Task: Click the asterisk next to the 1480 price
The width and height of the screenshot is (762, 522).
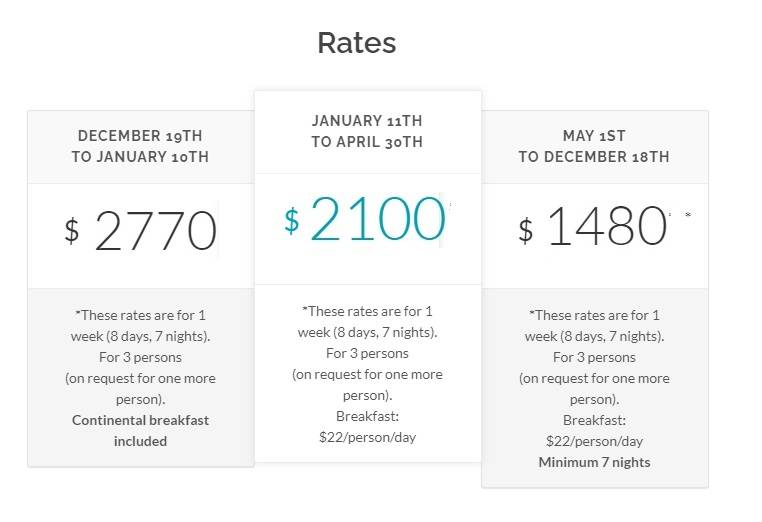Action: point(688,214)
